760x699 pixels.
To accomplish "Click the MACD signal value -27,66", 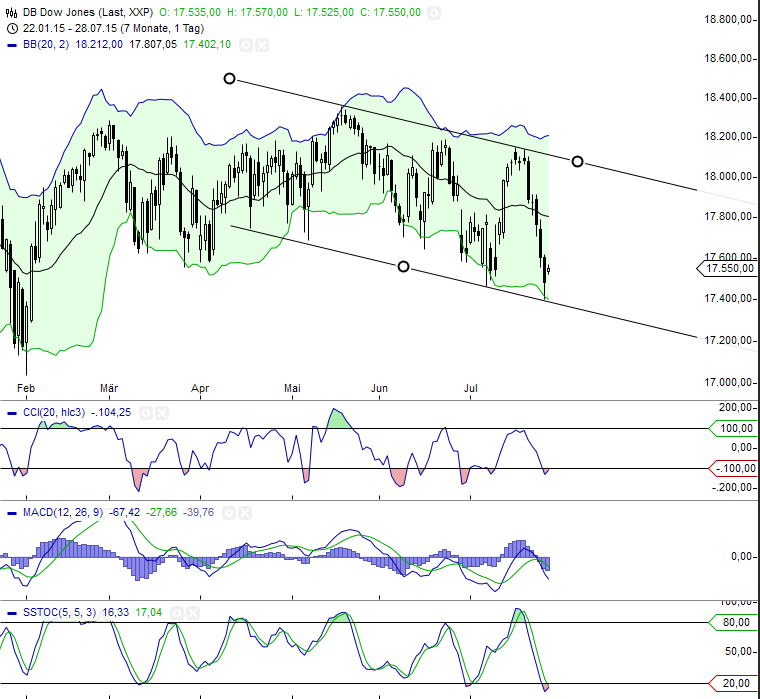I will click(x=162, y=512).
